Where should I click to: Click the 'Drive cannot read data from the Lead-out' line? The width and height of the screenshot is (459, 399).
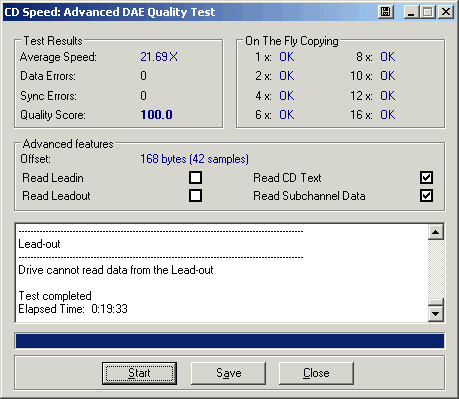(116, 270)
